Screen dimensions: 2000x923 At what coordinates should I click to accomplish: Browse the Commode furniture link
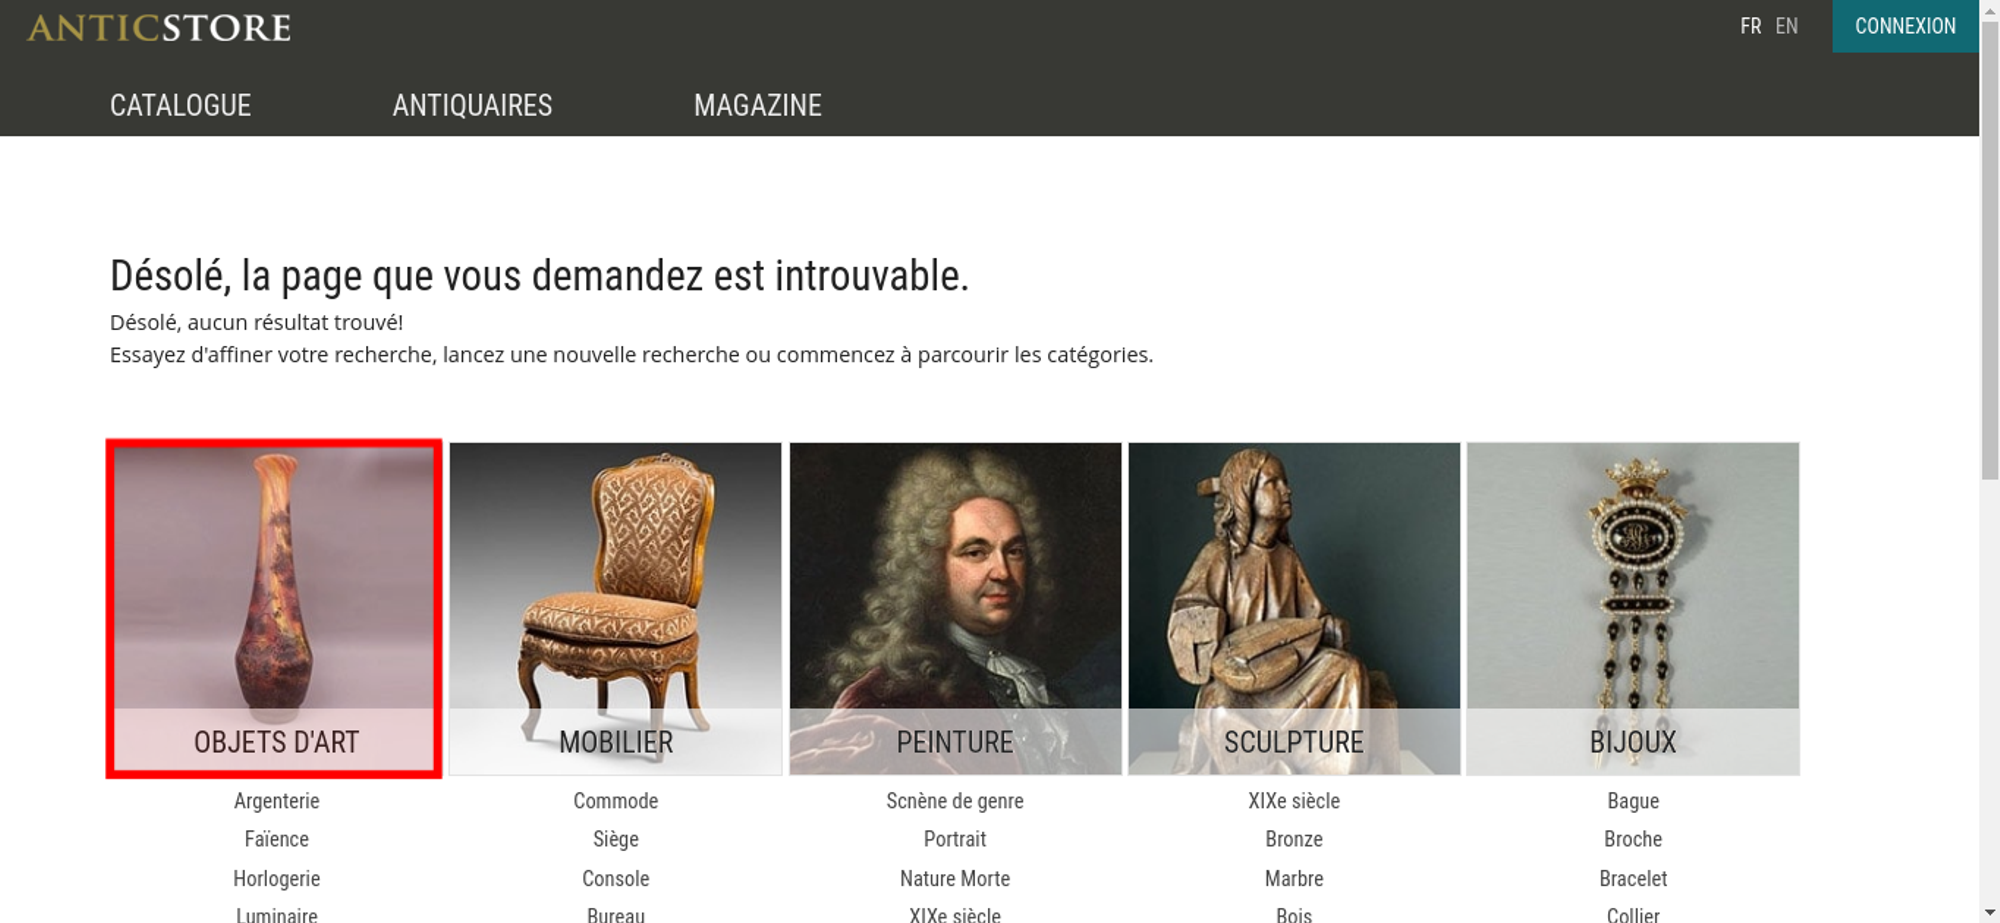point(616,801)
